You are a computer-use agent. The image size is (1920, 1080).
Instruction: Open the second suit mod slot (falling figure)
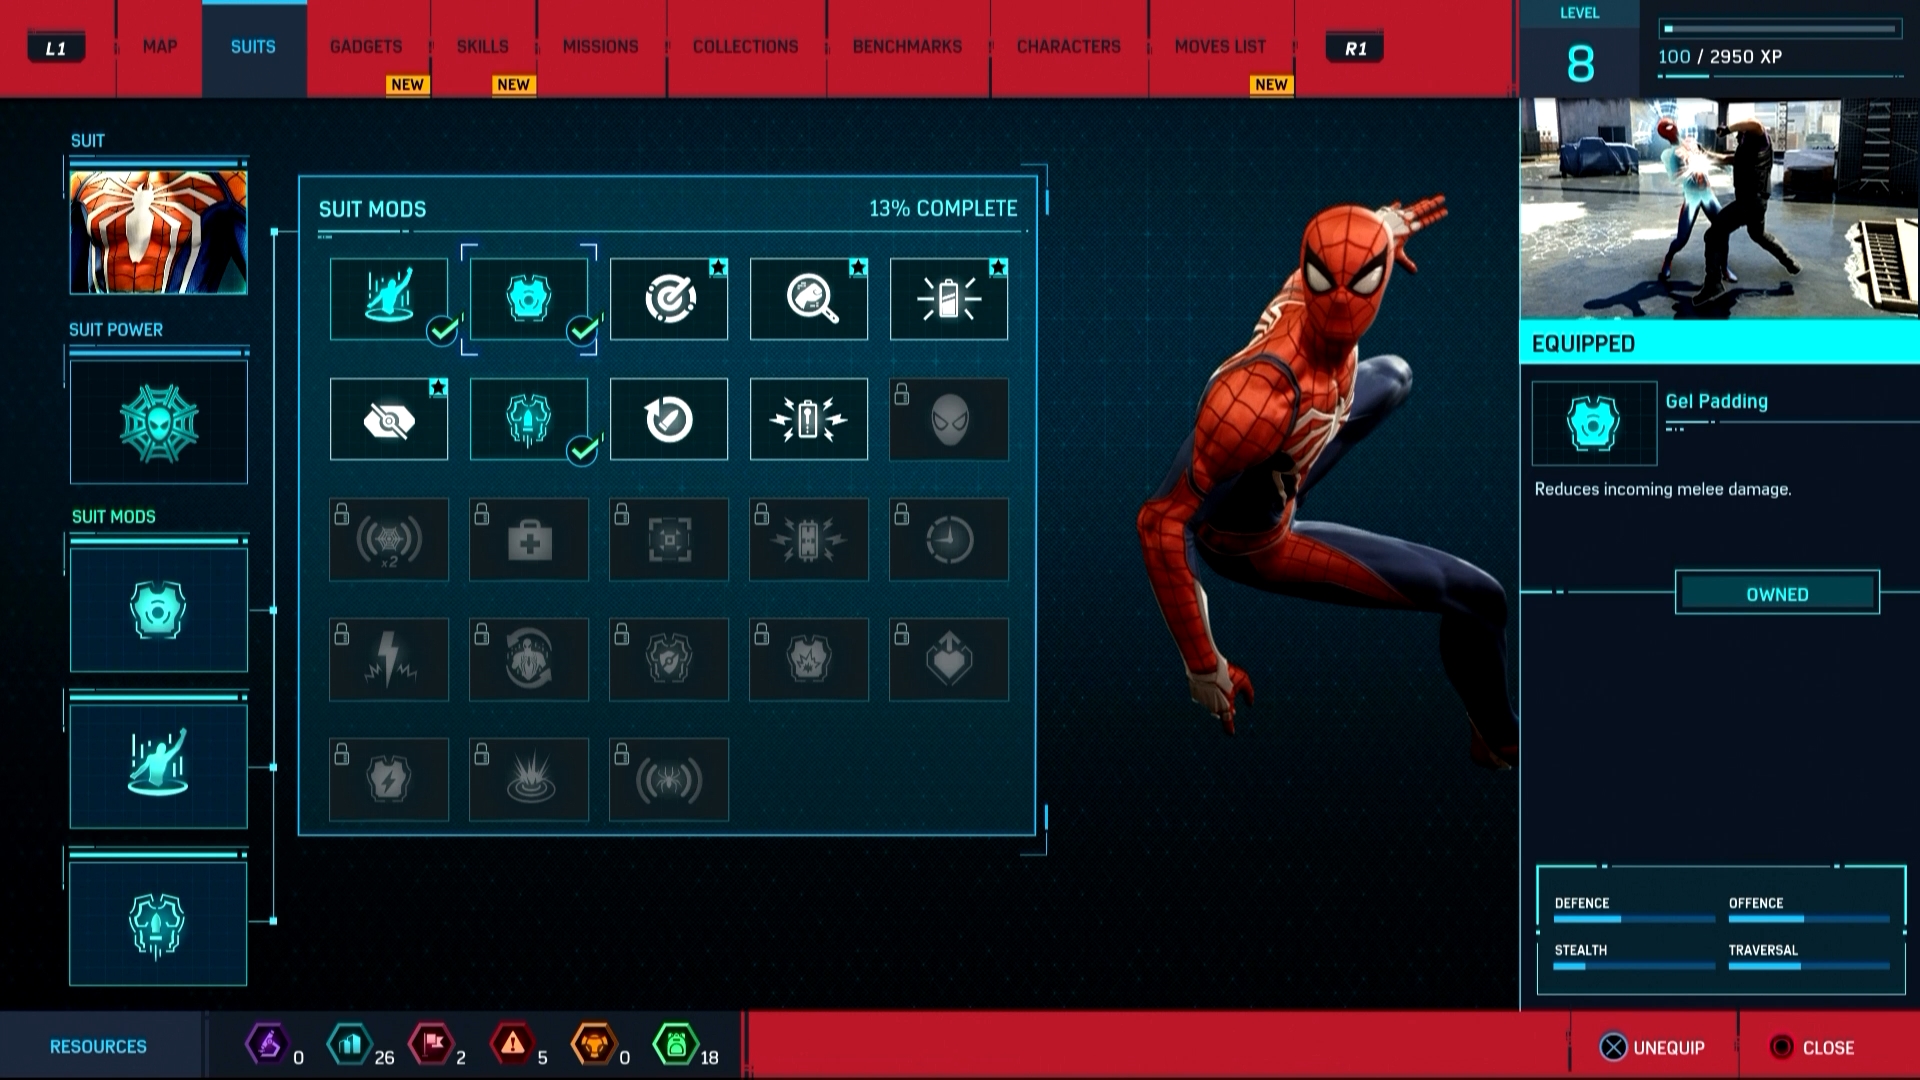158,766
